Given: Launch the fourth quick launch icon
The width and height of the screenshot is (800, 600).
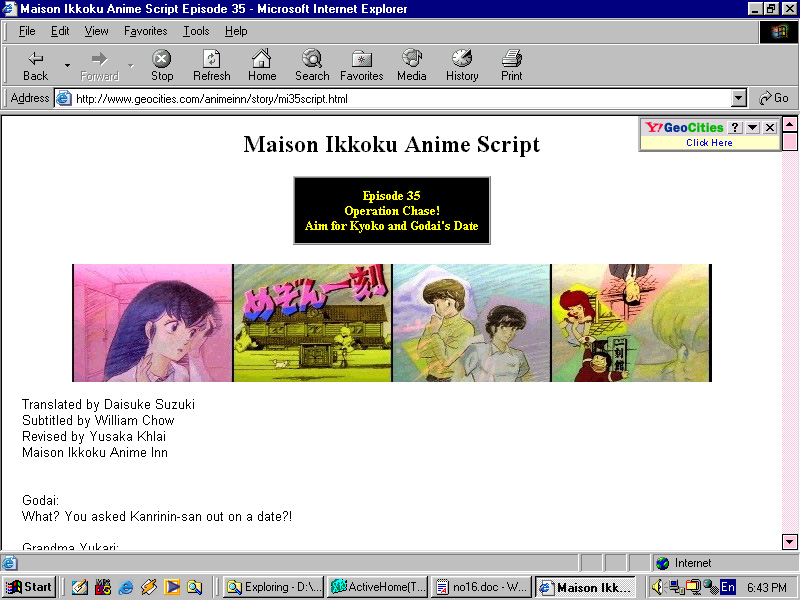Looking at the screenshot, I should pos(148,587).
